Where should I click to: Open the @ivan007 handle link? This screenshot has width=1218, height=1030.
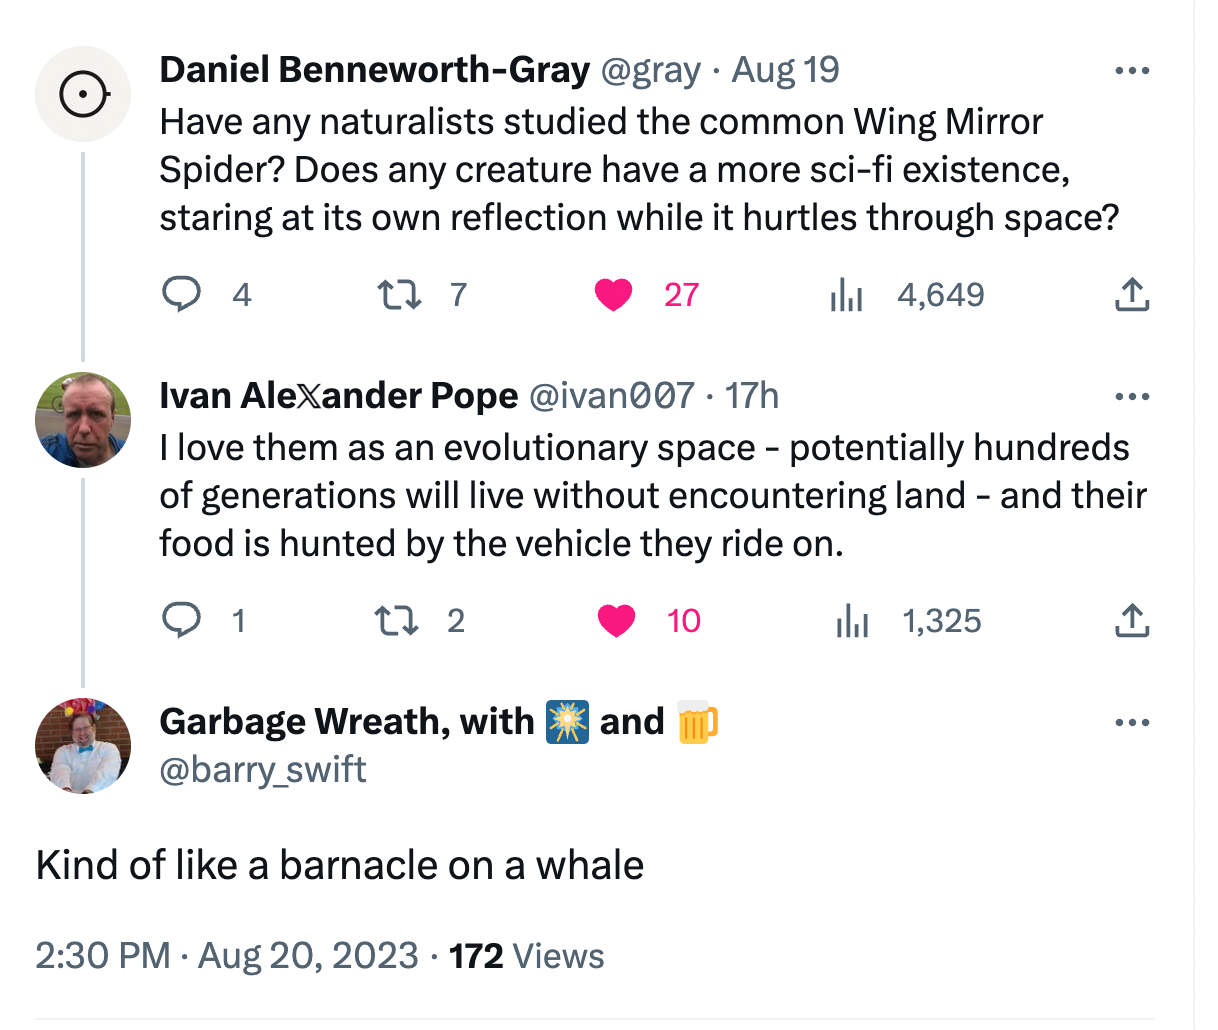point(610,396)
